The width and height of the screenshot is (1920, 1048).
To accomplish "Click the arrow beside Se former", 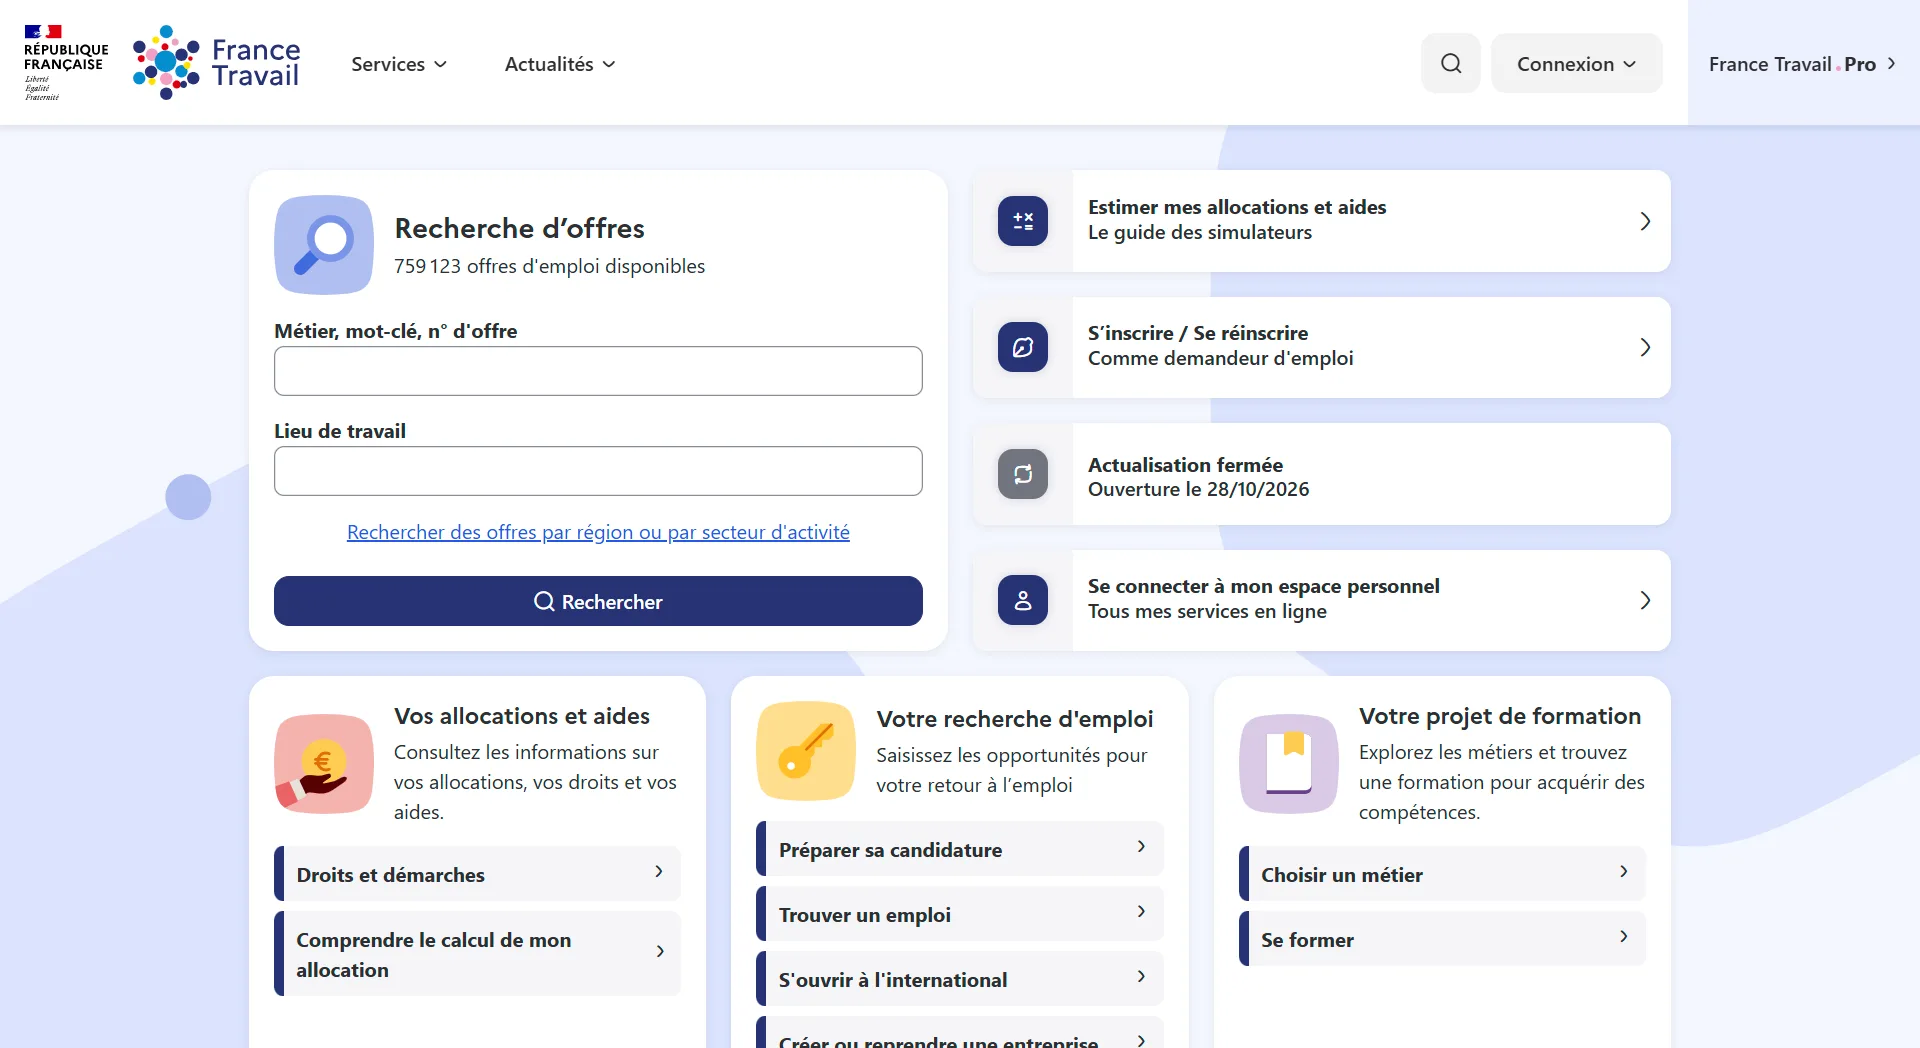I will (1624, 937).
